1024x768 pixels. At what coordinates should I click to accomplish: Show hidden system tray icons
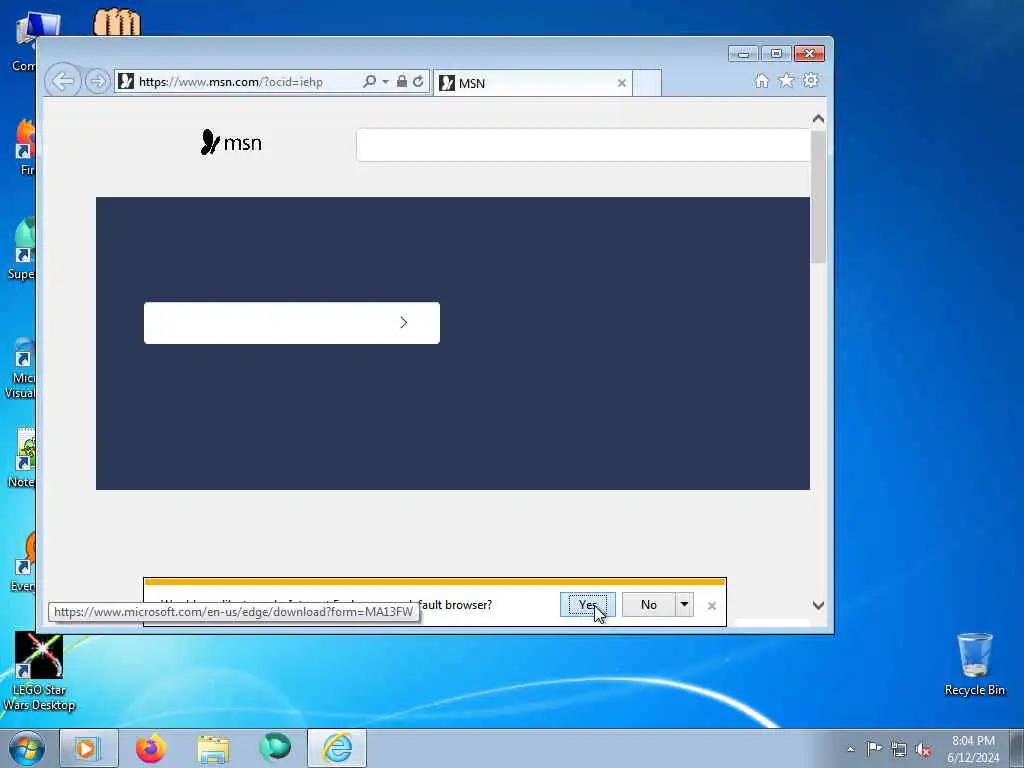pyautogui.click(x=850, y=750)
